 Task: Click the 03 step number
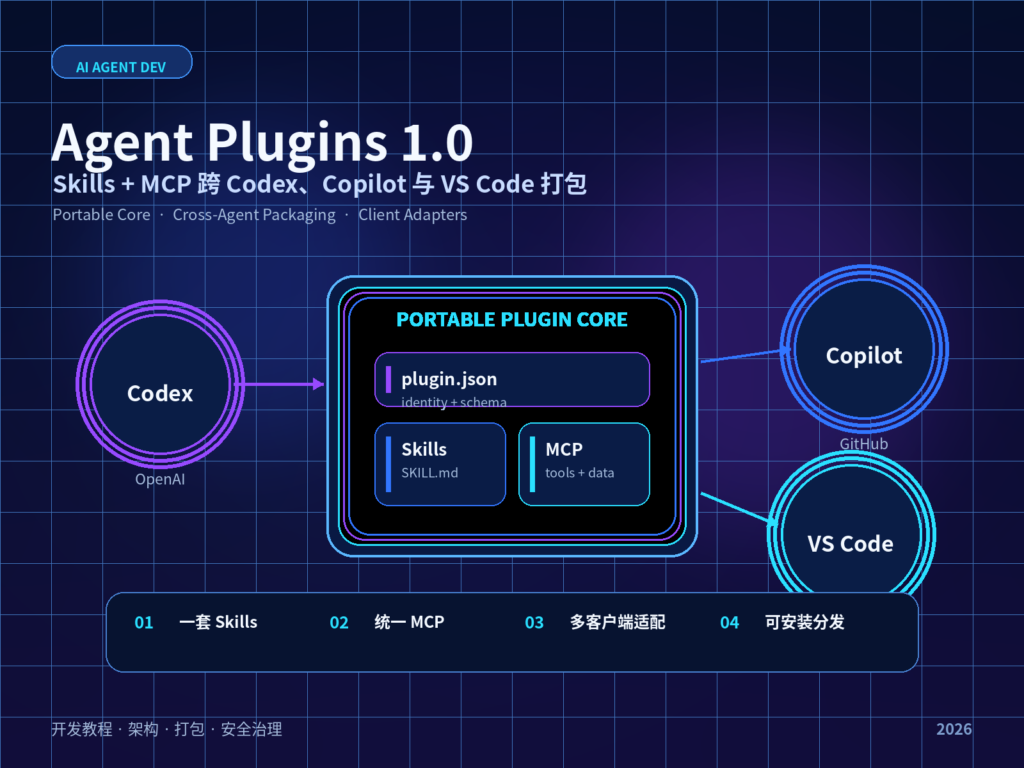pos(534,622)
